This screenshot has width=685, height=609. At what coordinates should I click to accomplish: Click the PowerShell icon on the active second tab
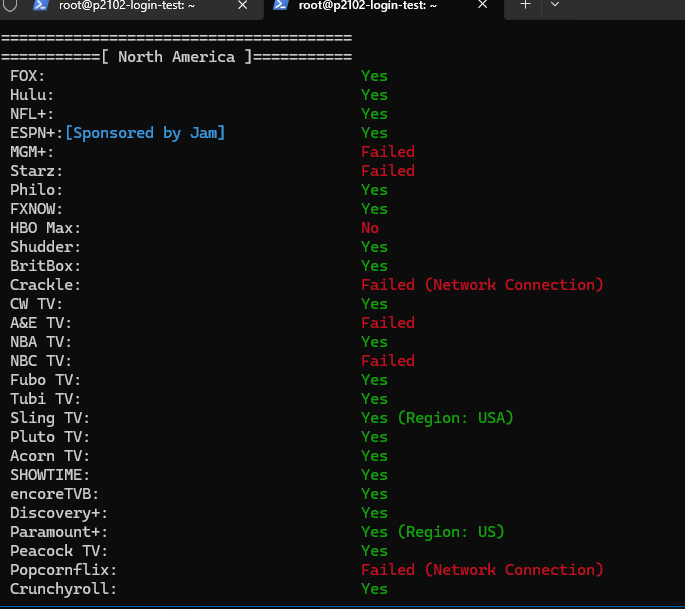point(280,5)
